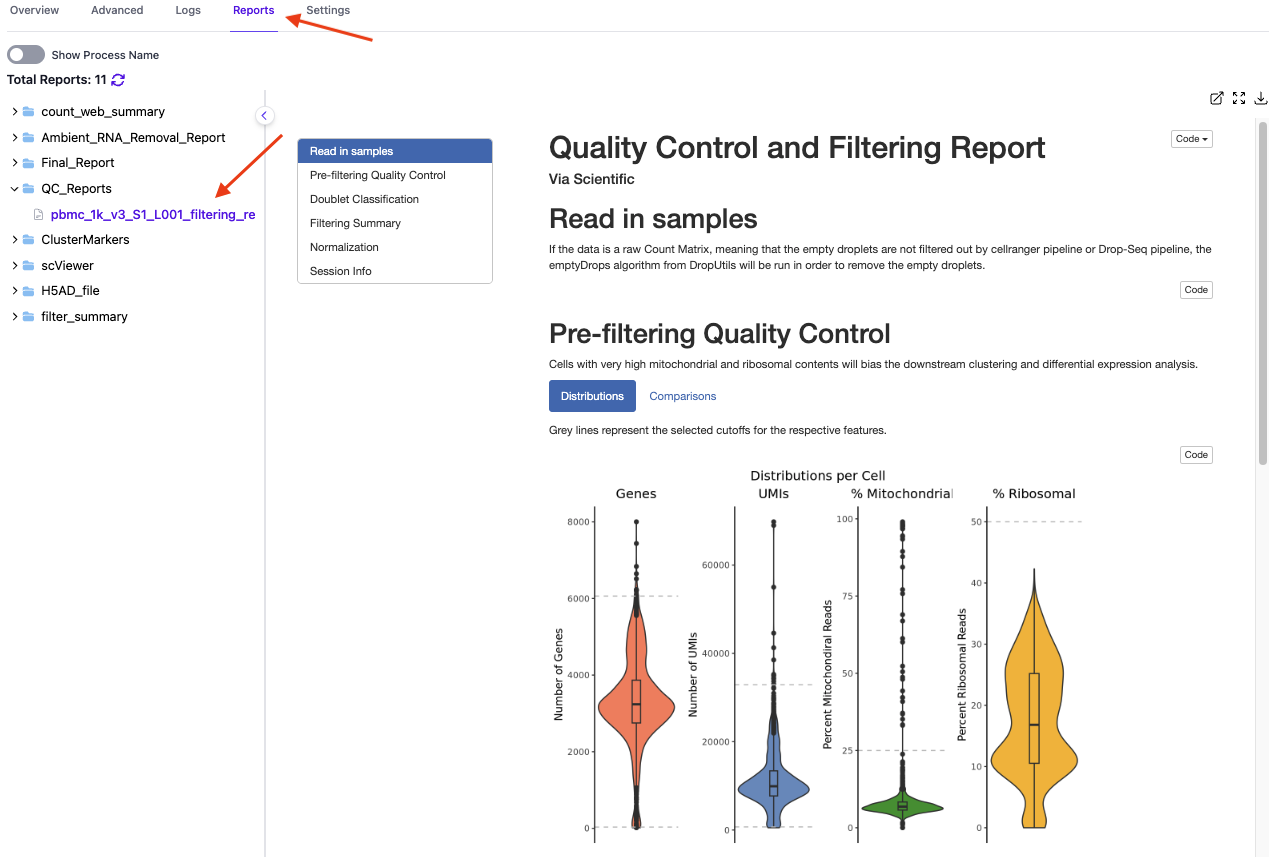Click the file icon beside pbmc_1k_v3_S1_L001_filtering_re
This screenshot has height=857, width=1284.
38,214
